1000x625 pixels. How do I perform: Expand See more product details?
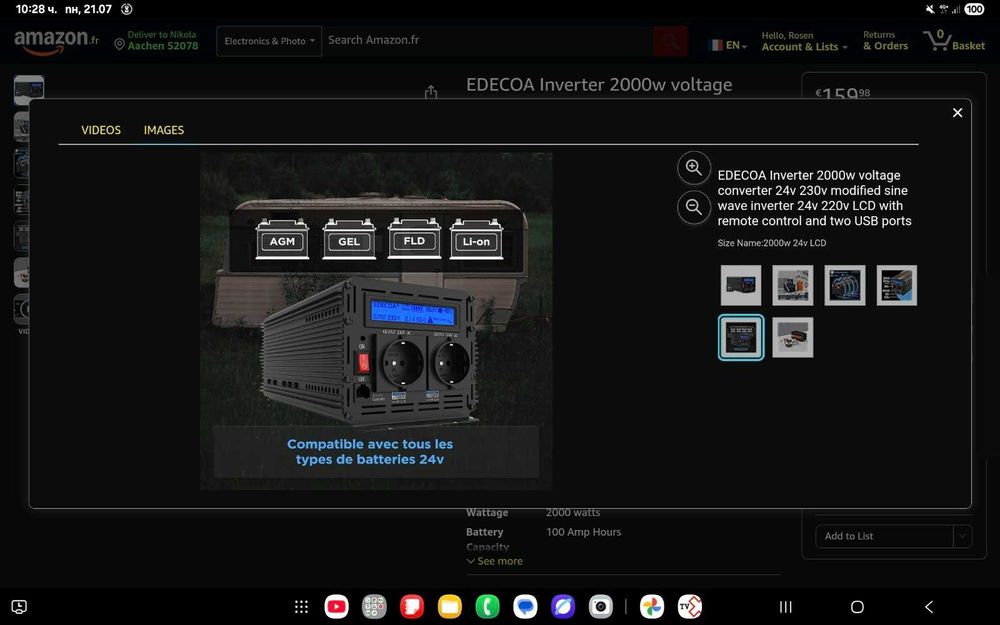[494, 561]
